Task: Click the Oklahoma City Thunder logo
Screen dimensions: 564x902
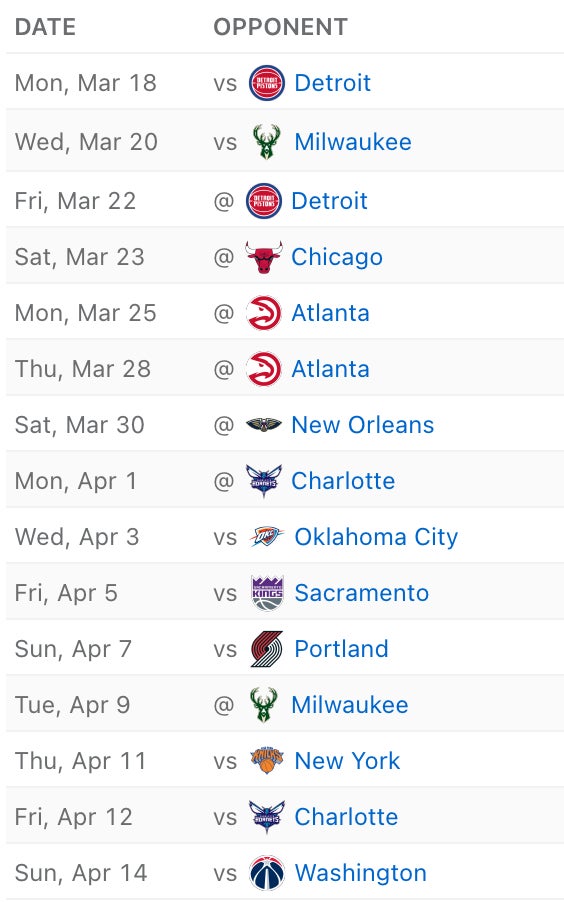Action: pos(266,537)
